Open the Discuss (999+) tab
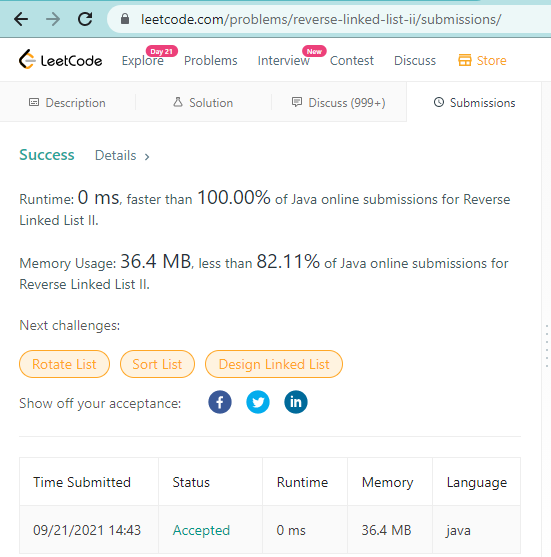The image size is (551, 557). coord(339,103)
